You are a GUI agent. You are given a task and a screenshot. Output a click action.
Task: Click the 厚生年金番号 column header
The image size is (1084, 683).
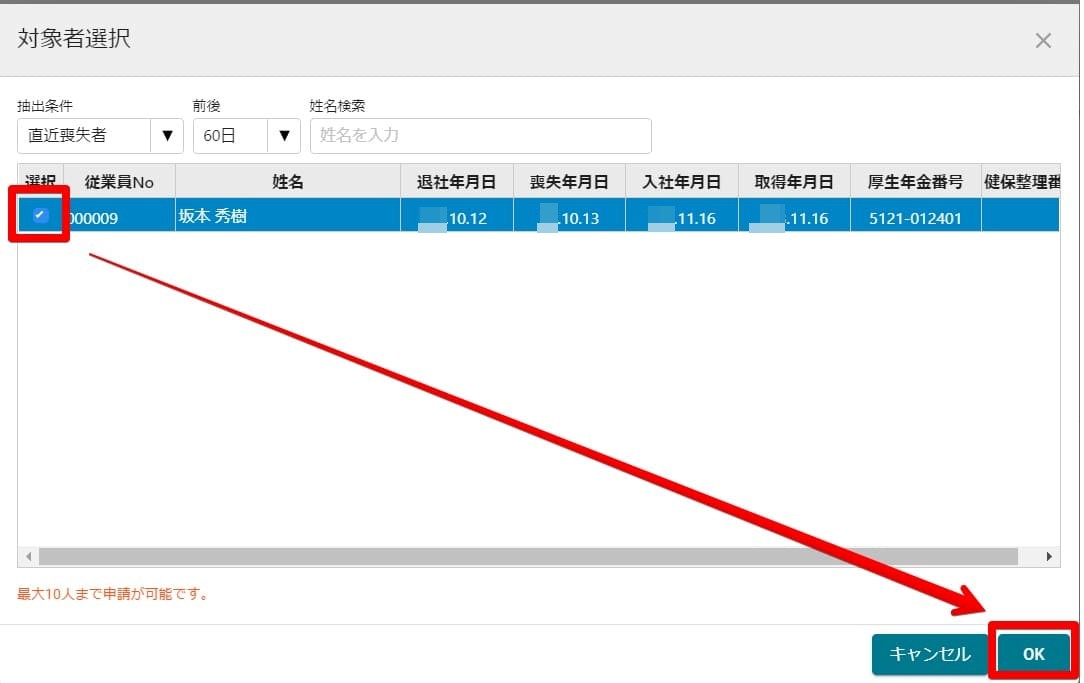[915, 182]
